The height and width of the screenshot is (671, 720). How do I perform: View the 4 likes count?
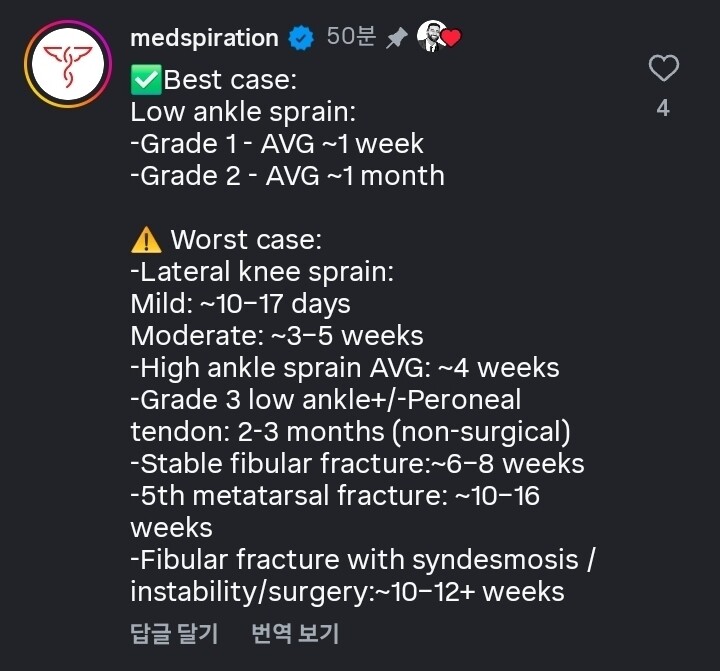point(663,108)
